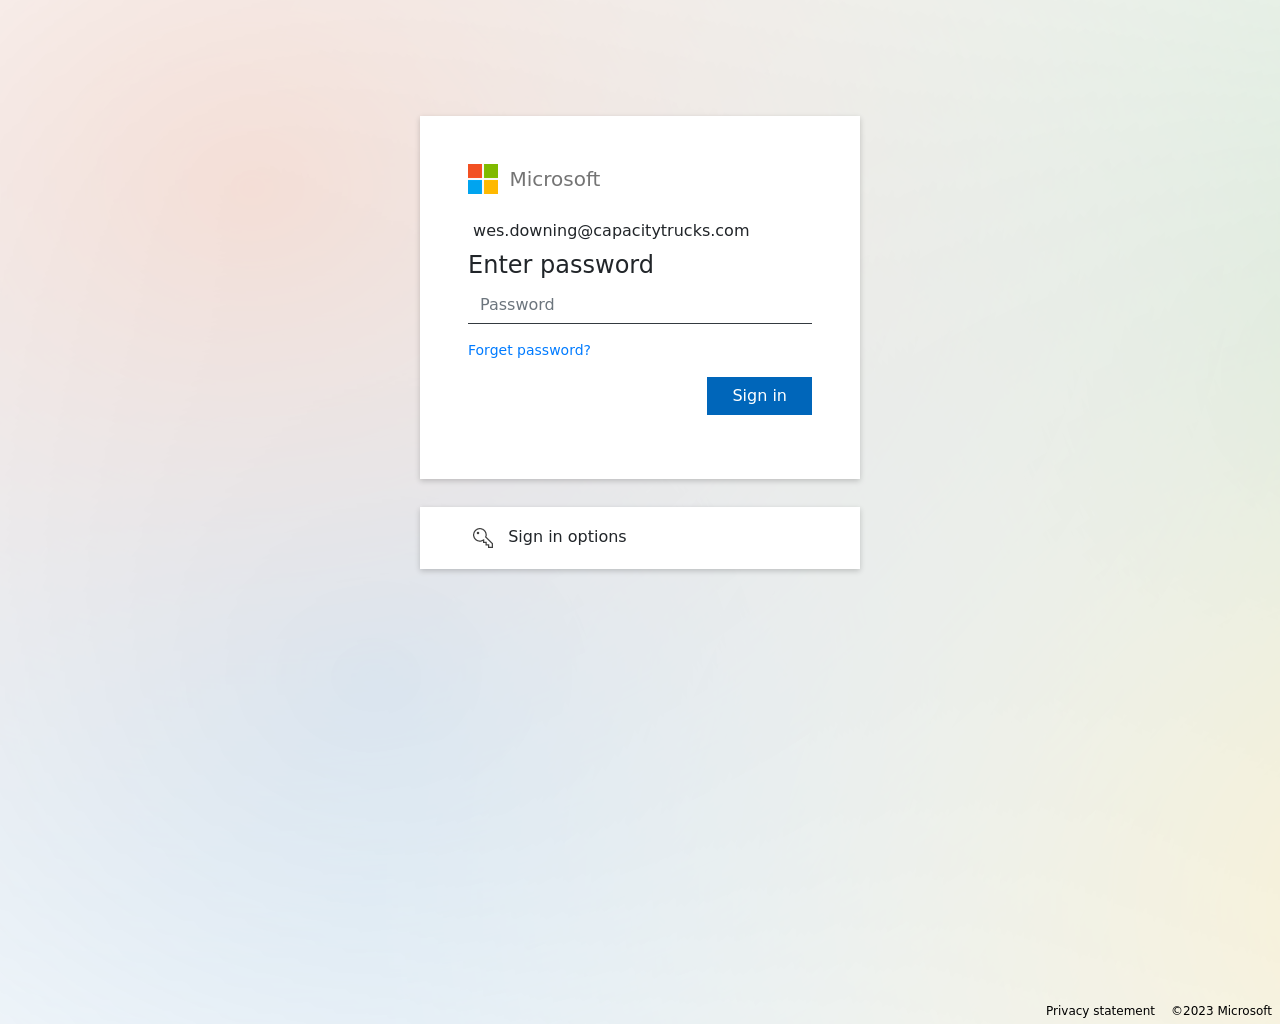
Task: Click the ©2023 Microsoft footer text
Action: click(1222, 1011)
